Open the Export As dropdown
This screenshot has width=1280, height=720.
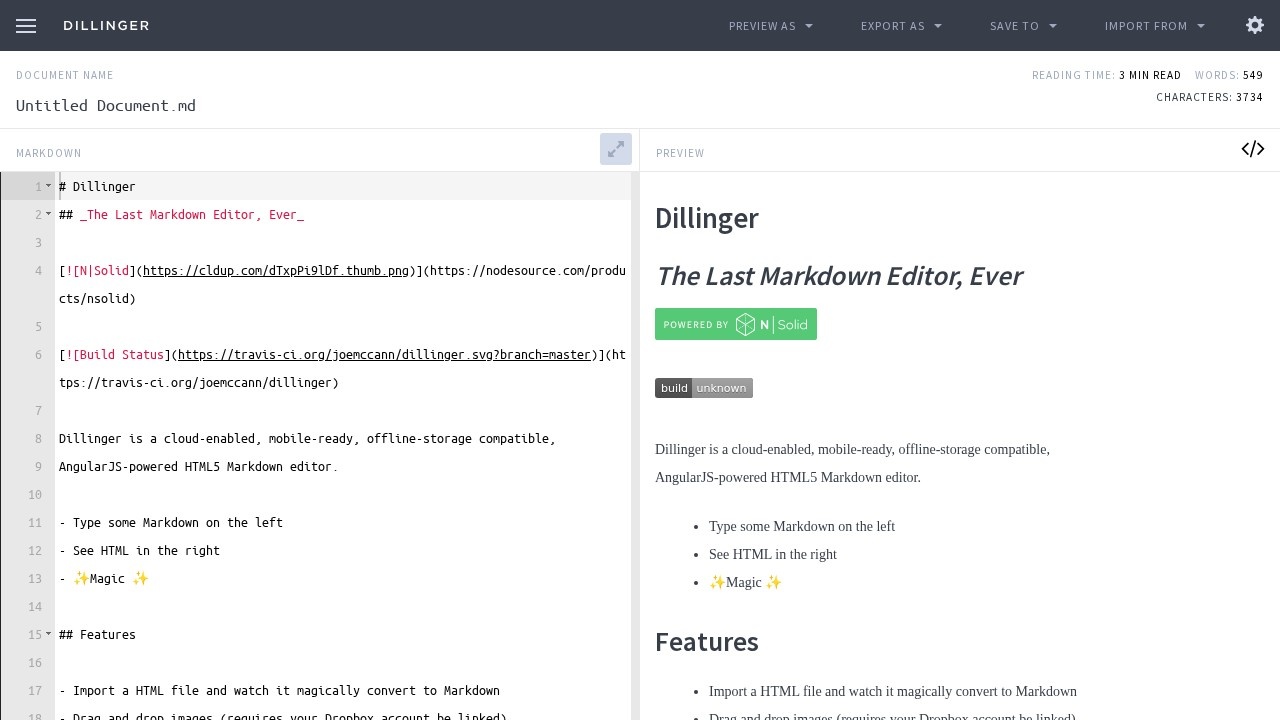coord(901,26)
